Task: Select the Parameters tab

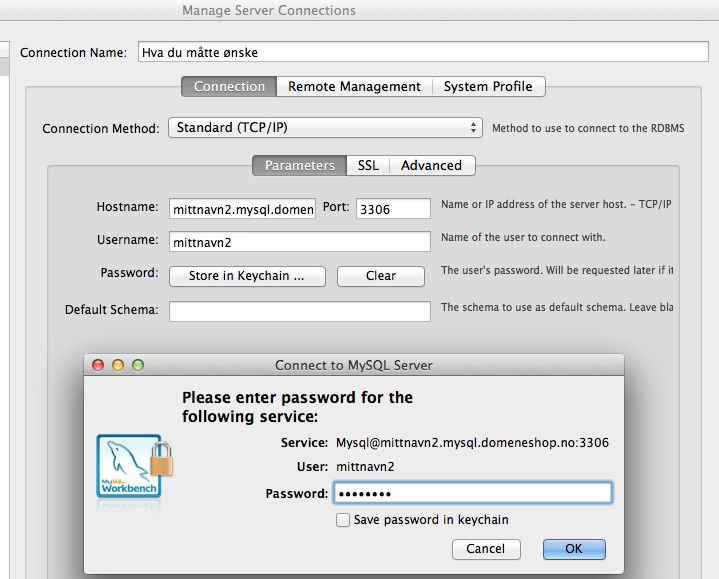Action: [299, 165]
